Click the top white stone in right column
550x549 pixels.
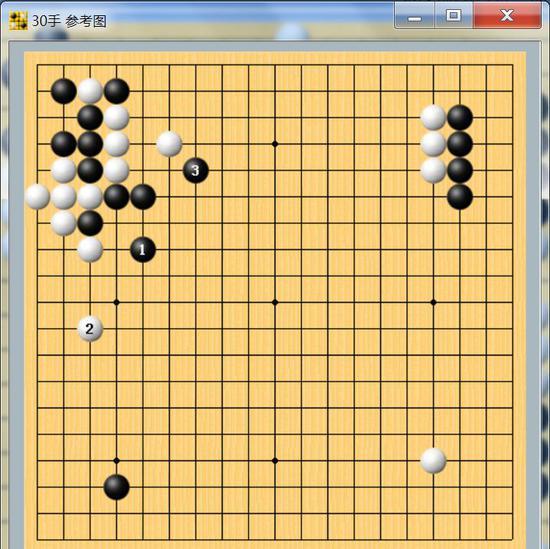pos(433,118)
